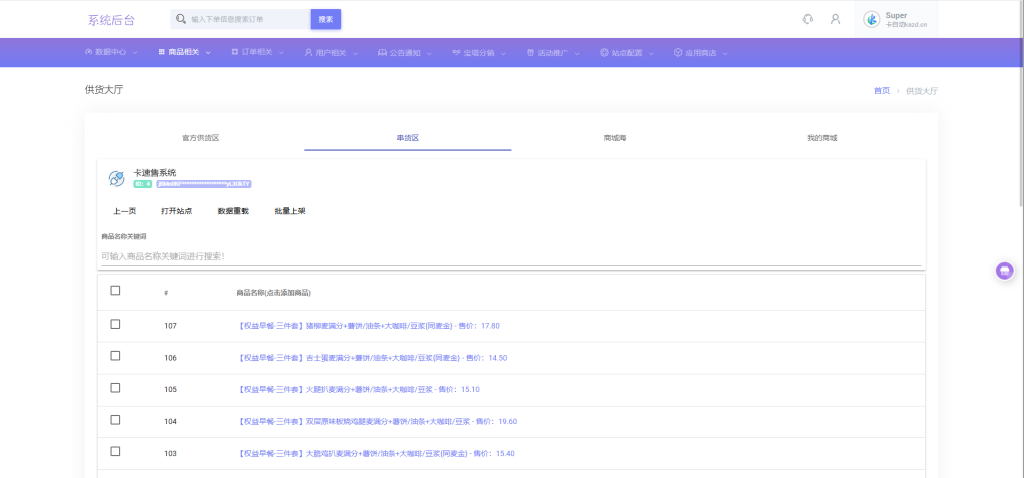This screenshot has height=478, width=1024.
Task: Click the Super account avatar
Action: pos(871,19)
